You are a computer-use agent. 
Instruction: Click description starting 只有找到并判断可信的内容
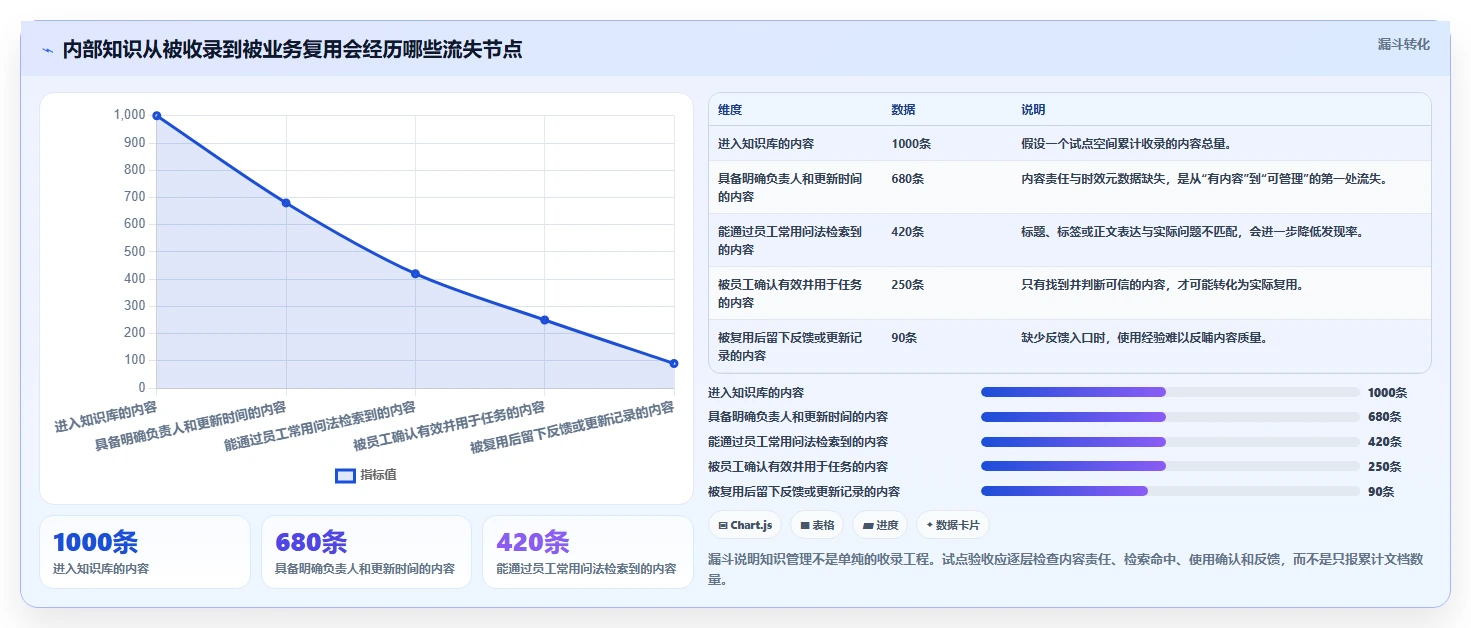pos(1162,285)
